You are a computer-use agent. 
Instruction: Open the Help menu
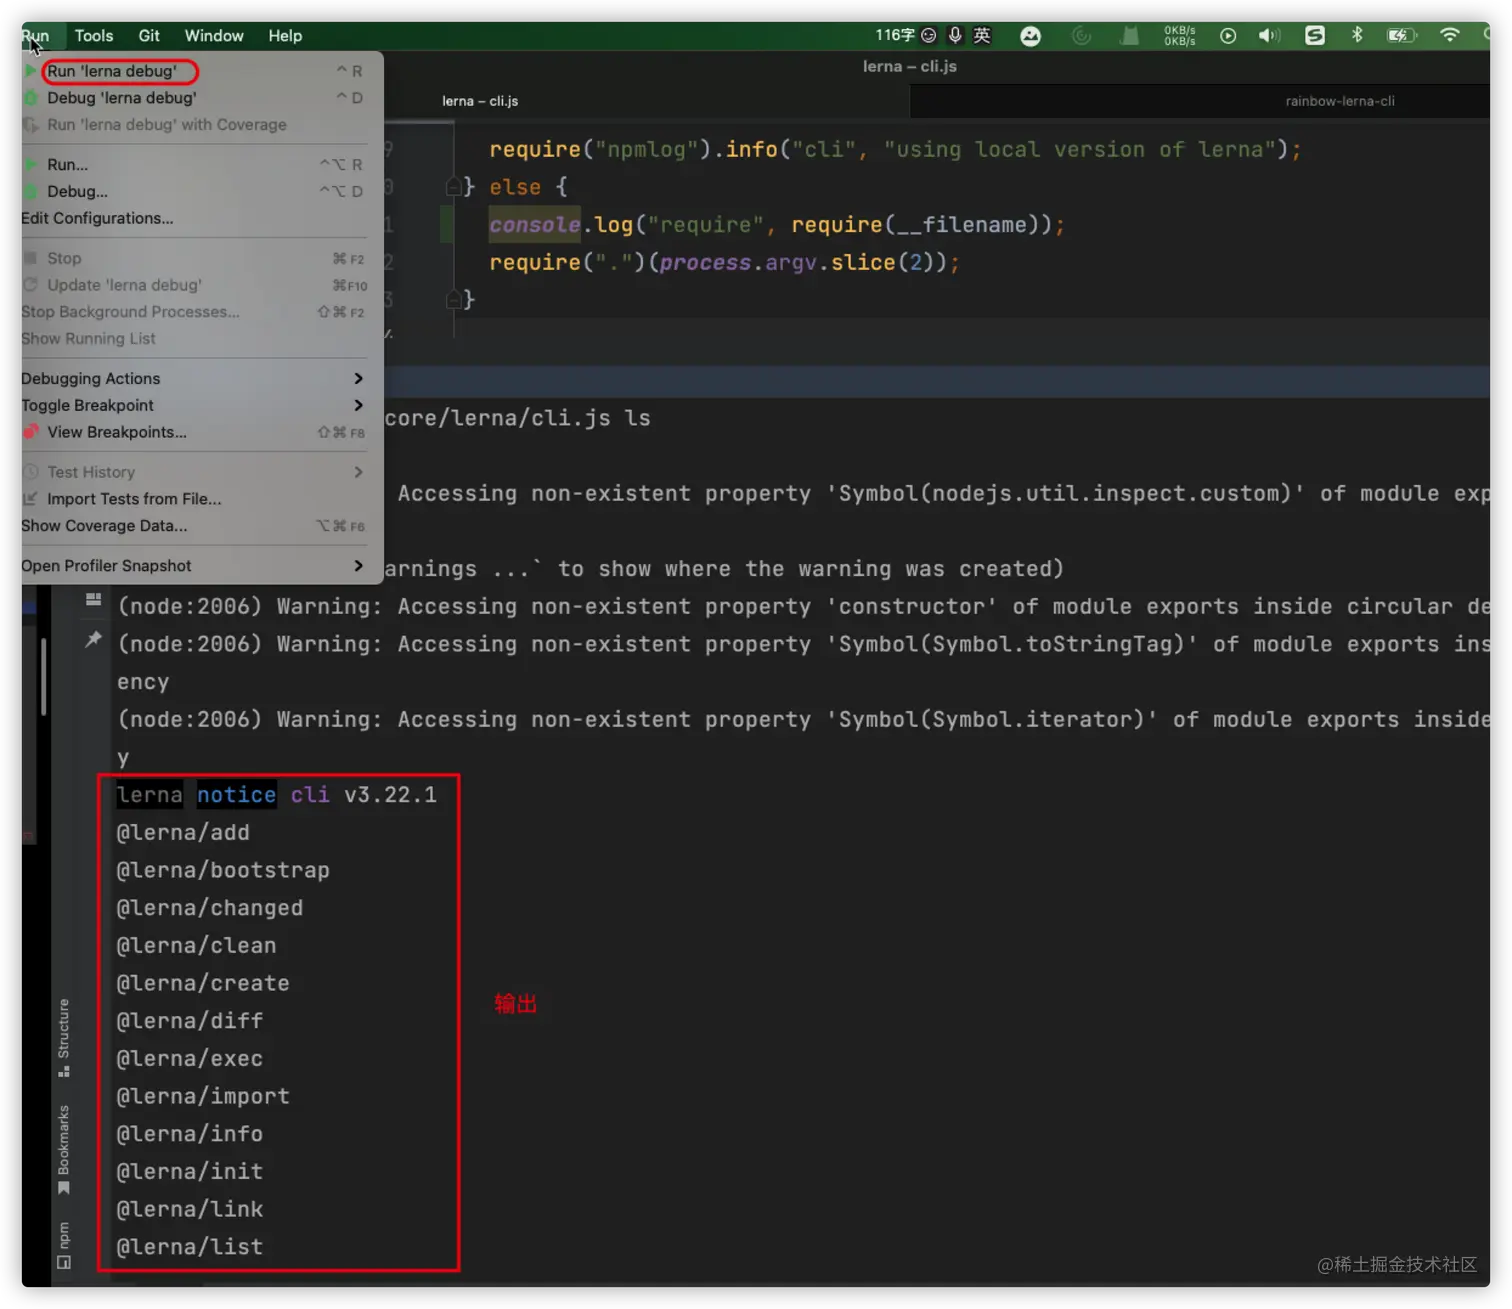click(x=285, y=36)
